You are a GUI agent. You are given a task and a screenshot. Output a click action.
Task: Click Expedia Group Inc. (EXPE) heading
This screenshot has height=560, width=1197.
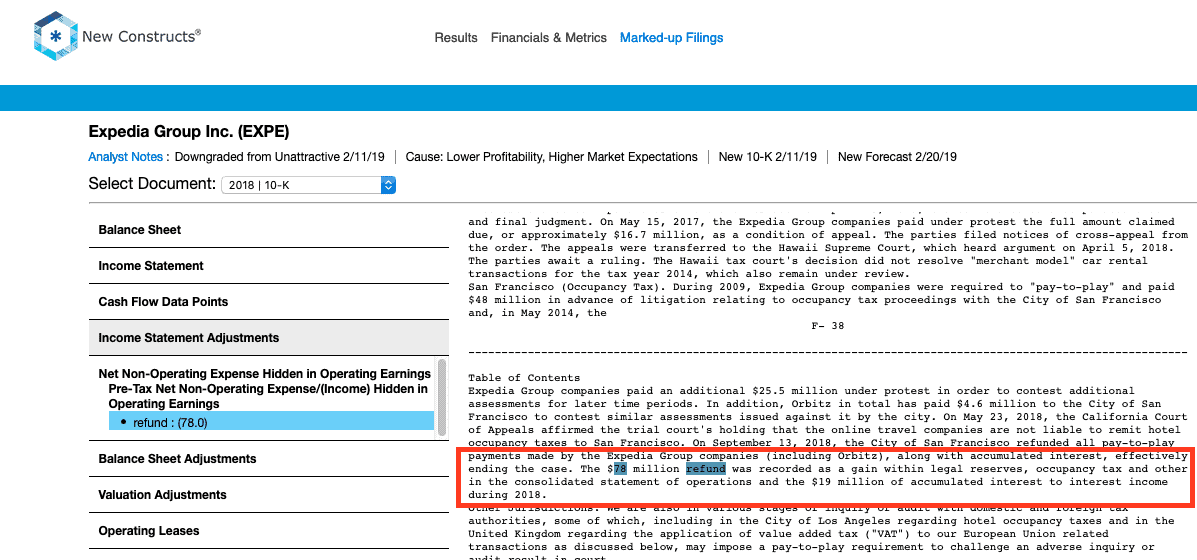tap(189, 131)
